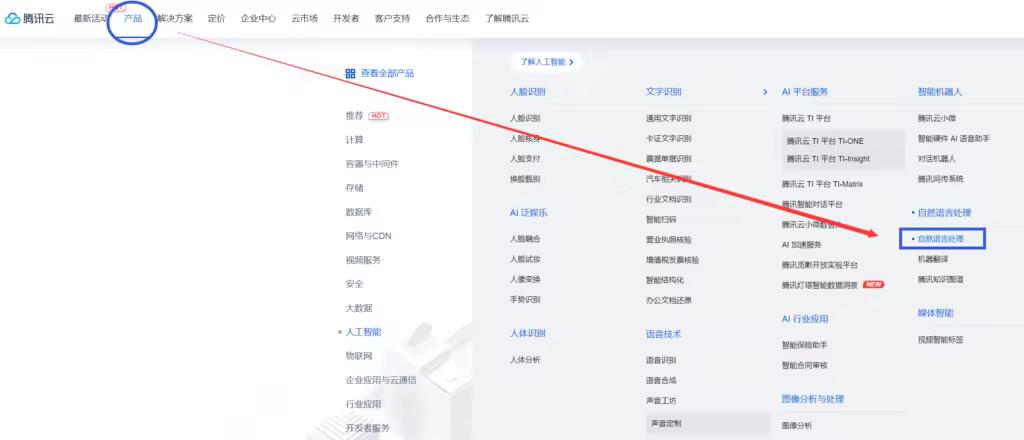Open the 卡证文字识别 product link
This screenshot has height=440, width=1024.
coord(669,138)
